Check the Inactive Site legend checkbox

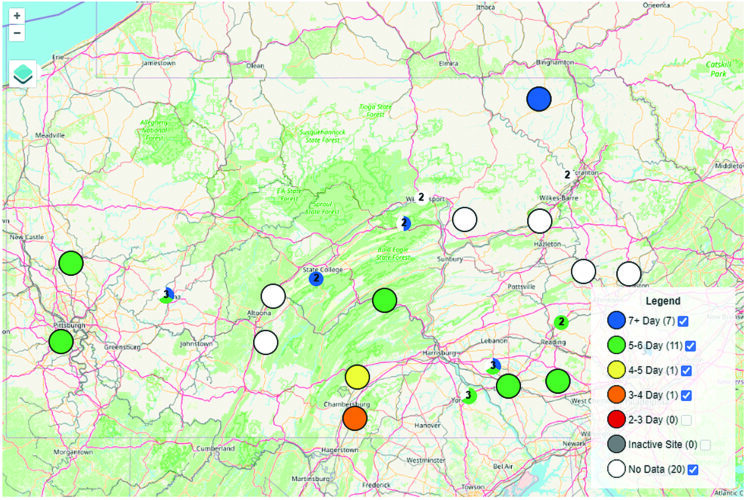click(x=705, y=445)
